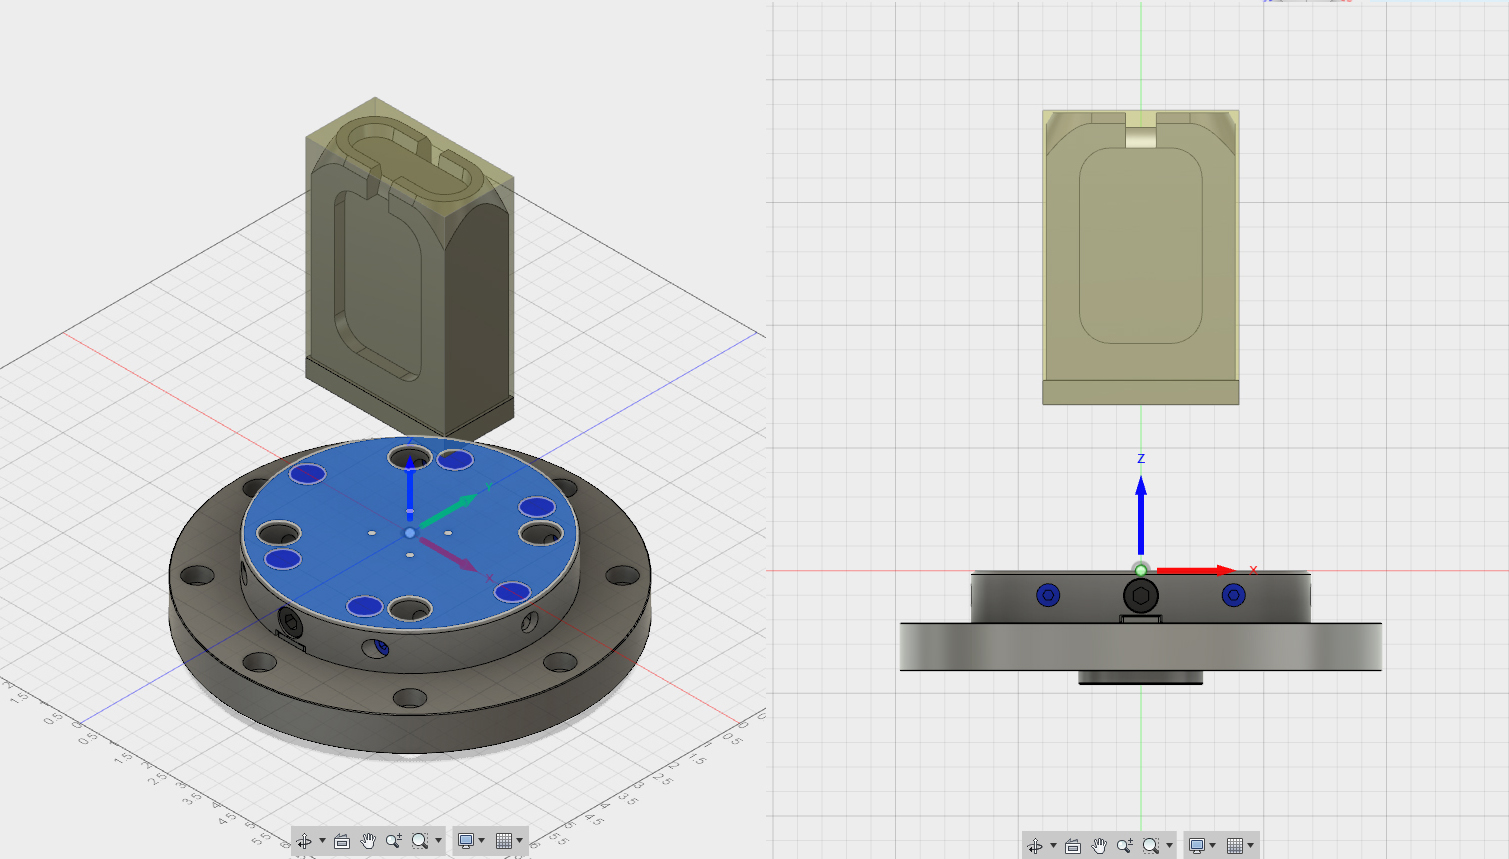
Task: Open Orbit type dropdown in right viewport
Action: 1053,846
